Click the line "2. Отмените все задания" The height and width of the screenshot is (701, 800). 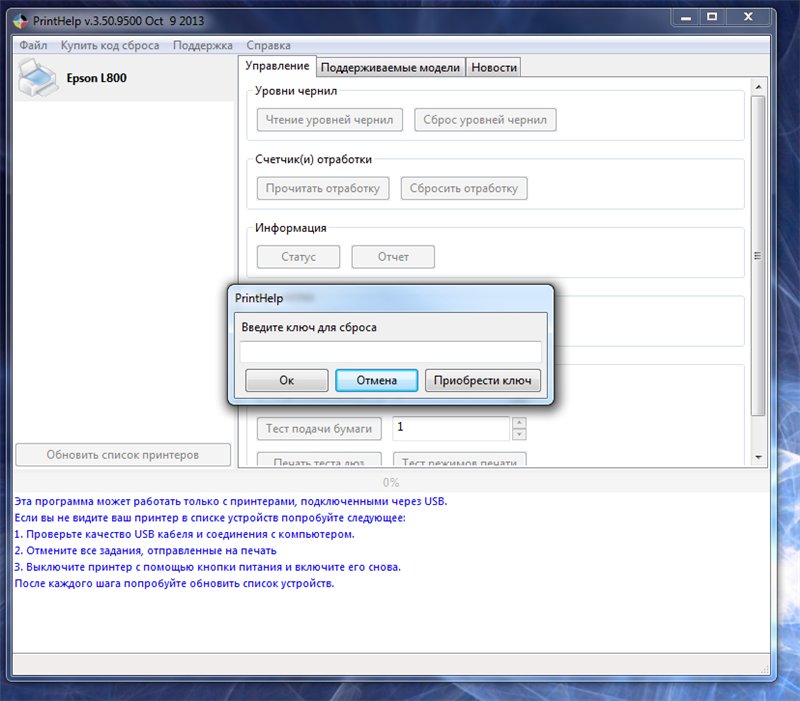[145, 550]
